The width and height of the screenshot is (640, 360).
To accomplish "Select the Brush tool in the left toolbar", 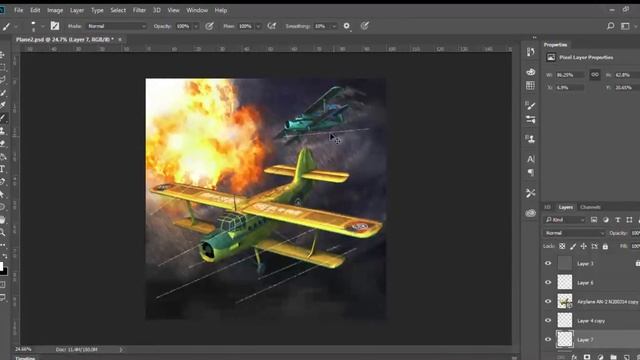I will tap(3, 118).
